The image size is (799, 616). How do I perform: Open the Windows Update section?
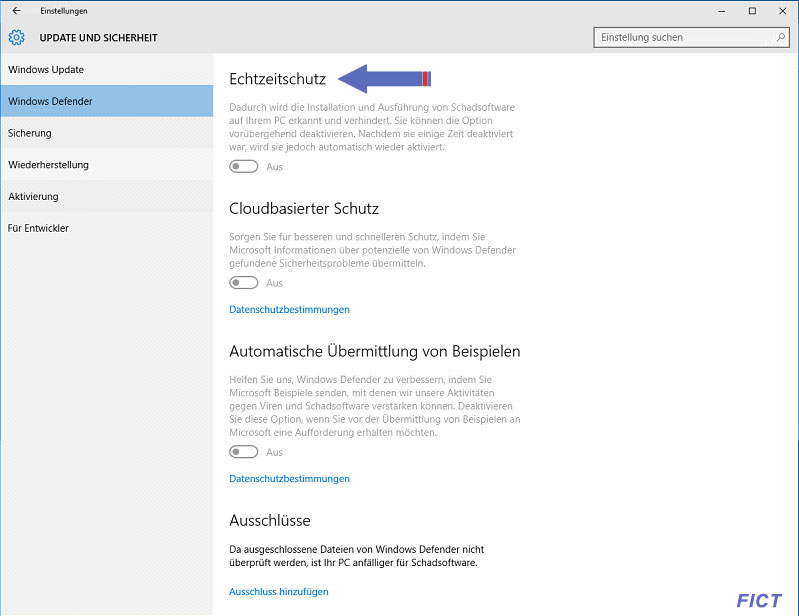click(x=106, y=69)
